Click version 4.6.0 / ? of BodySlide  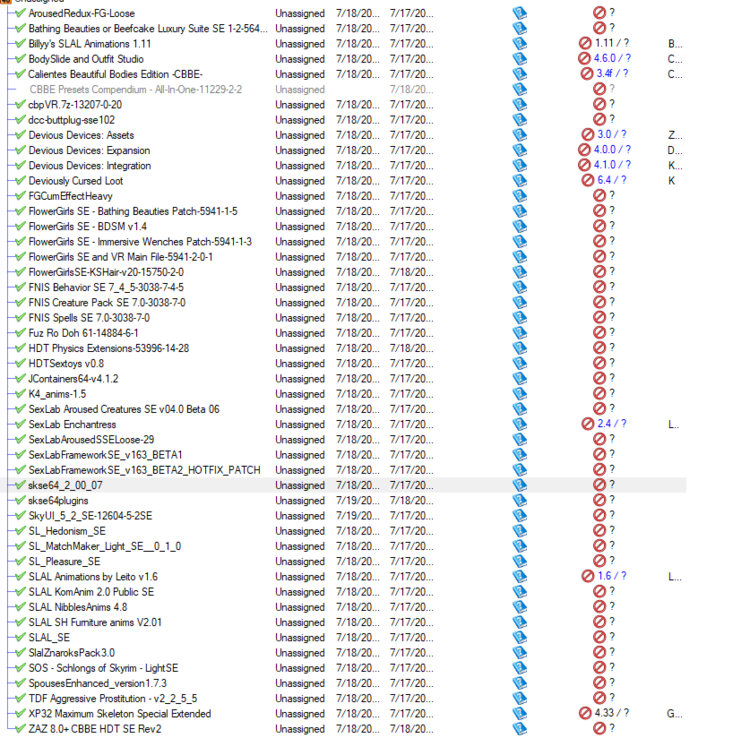pyautogui.click(x=612, y=58)
